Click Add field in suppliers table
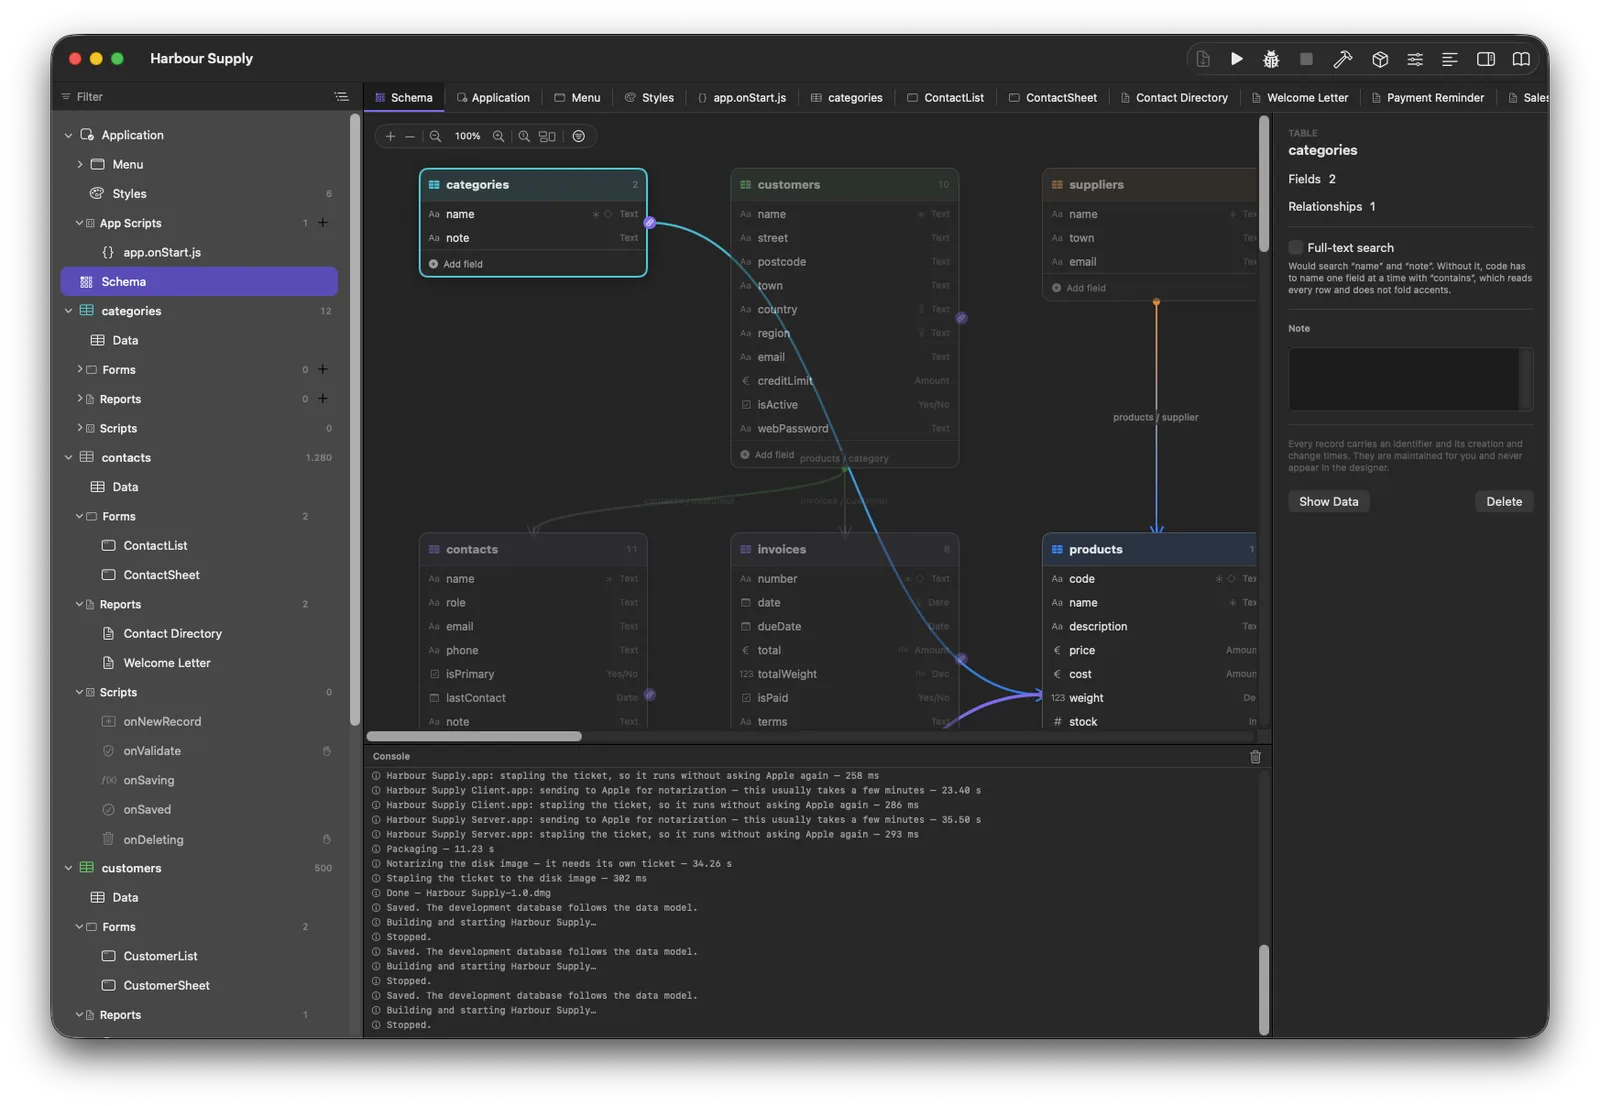 pos(1079,288)
